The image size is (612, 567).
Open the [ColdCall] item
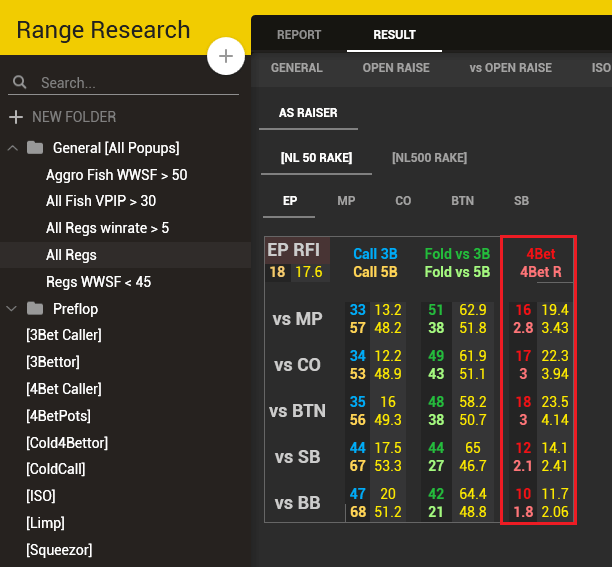click(x=56, y=469)
